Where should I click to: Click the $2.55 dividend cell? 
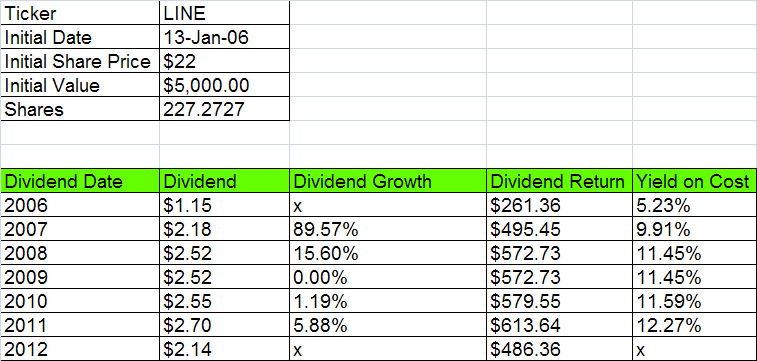(x=224, y=301)
